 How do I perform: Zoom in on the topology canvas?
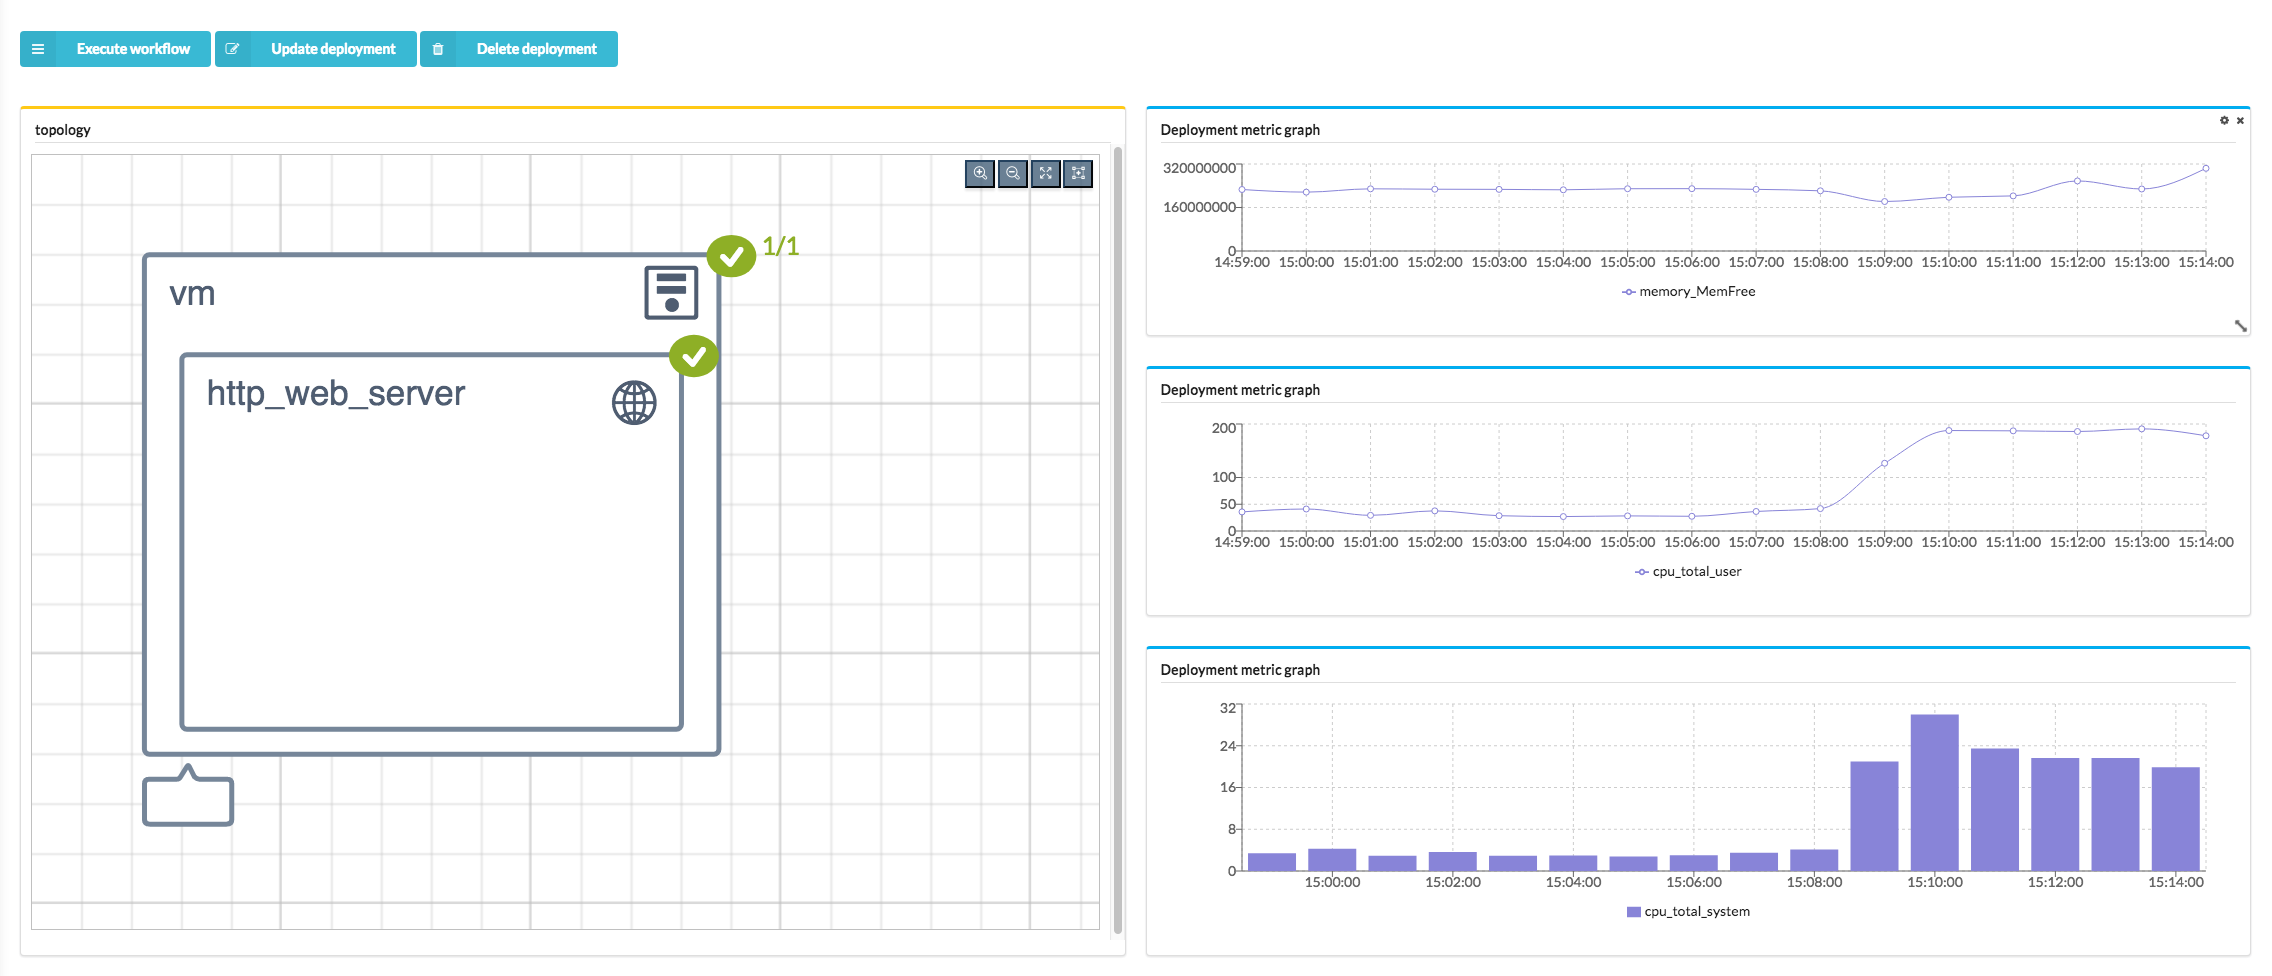point(980,174)
